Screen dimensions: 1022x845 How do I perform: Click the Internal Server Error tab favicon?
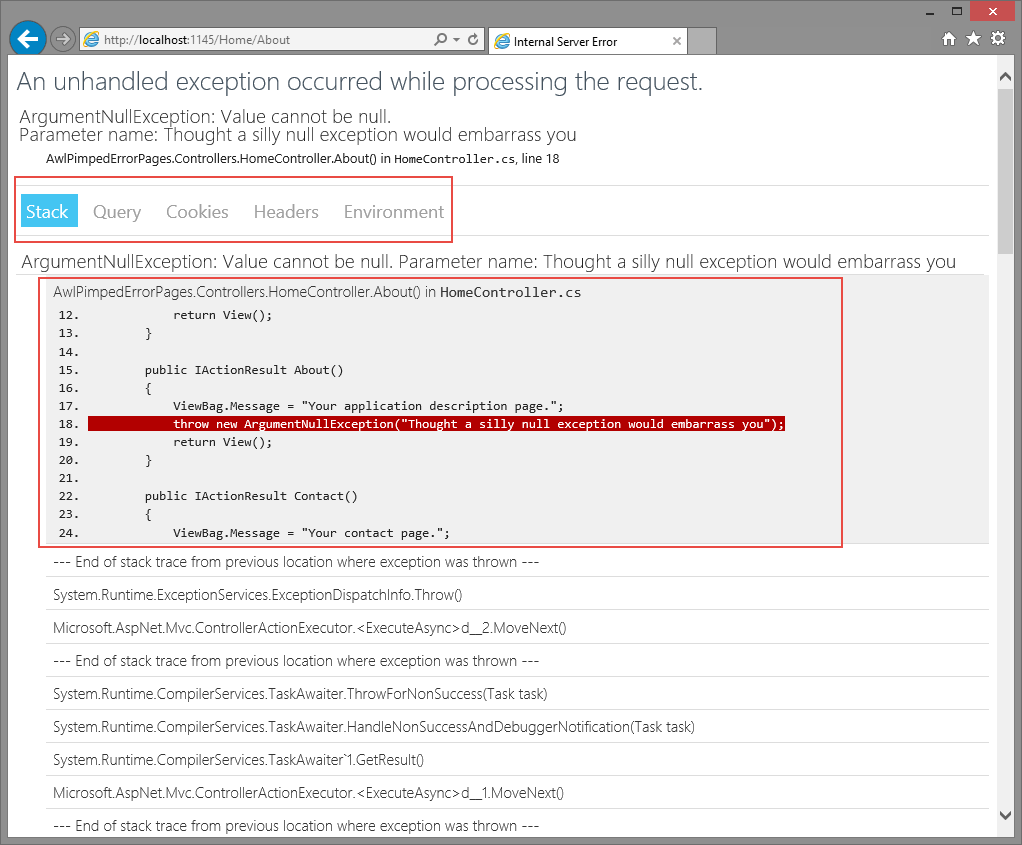pos(503,41)
